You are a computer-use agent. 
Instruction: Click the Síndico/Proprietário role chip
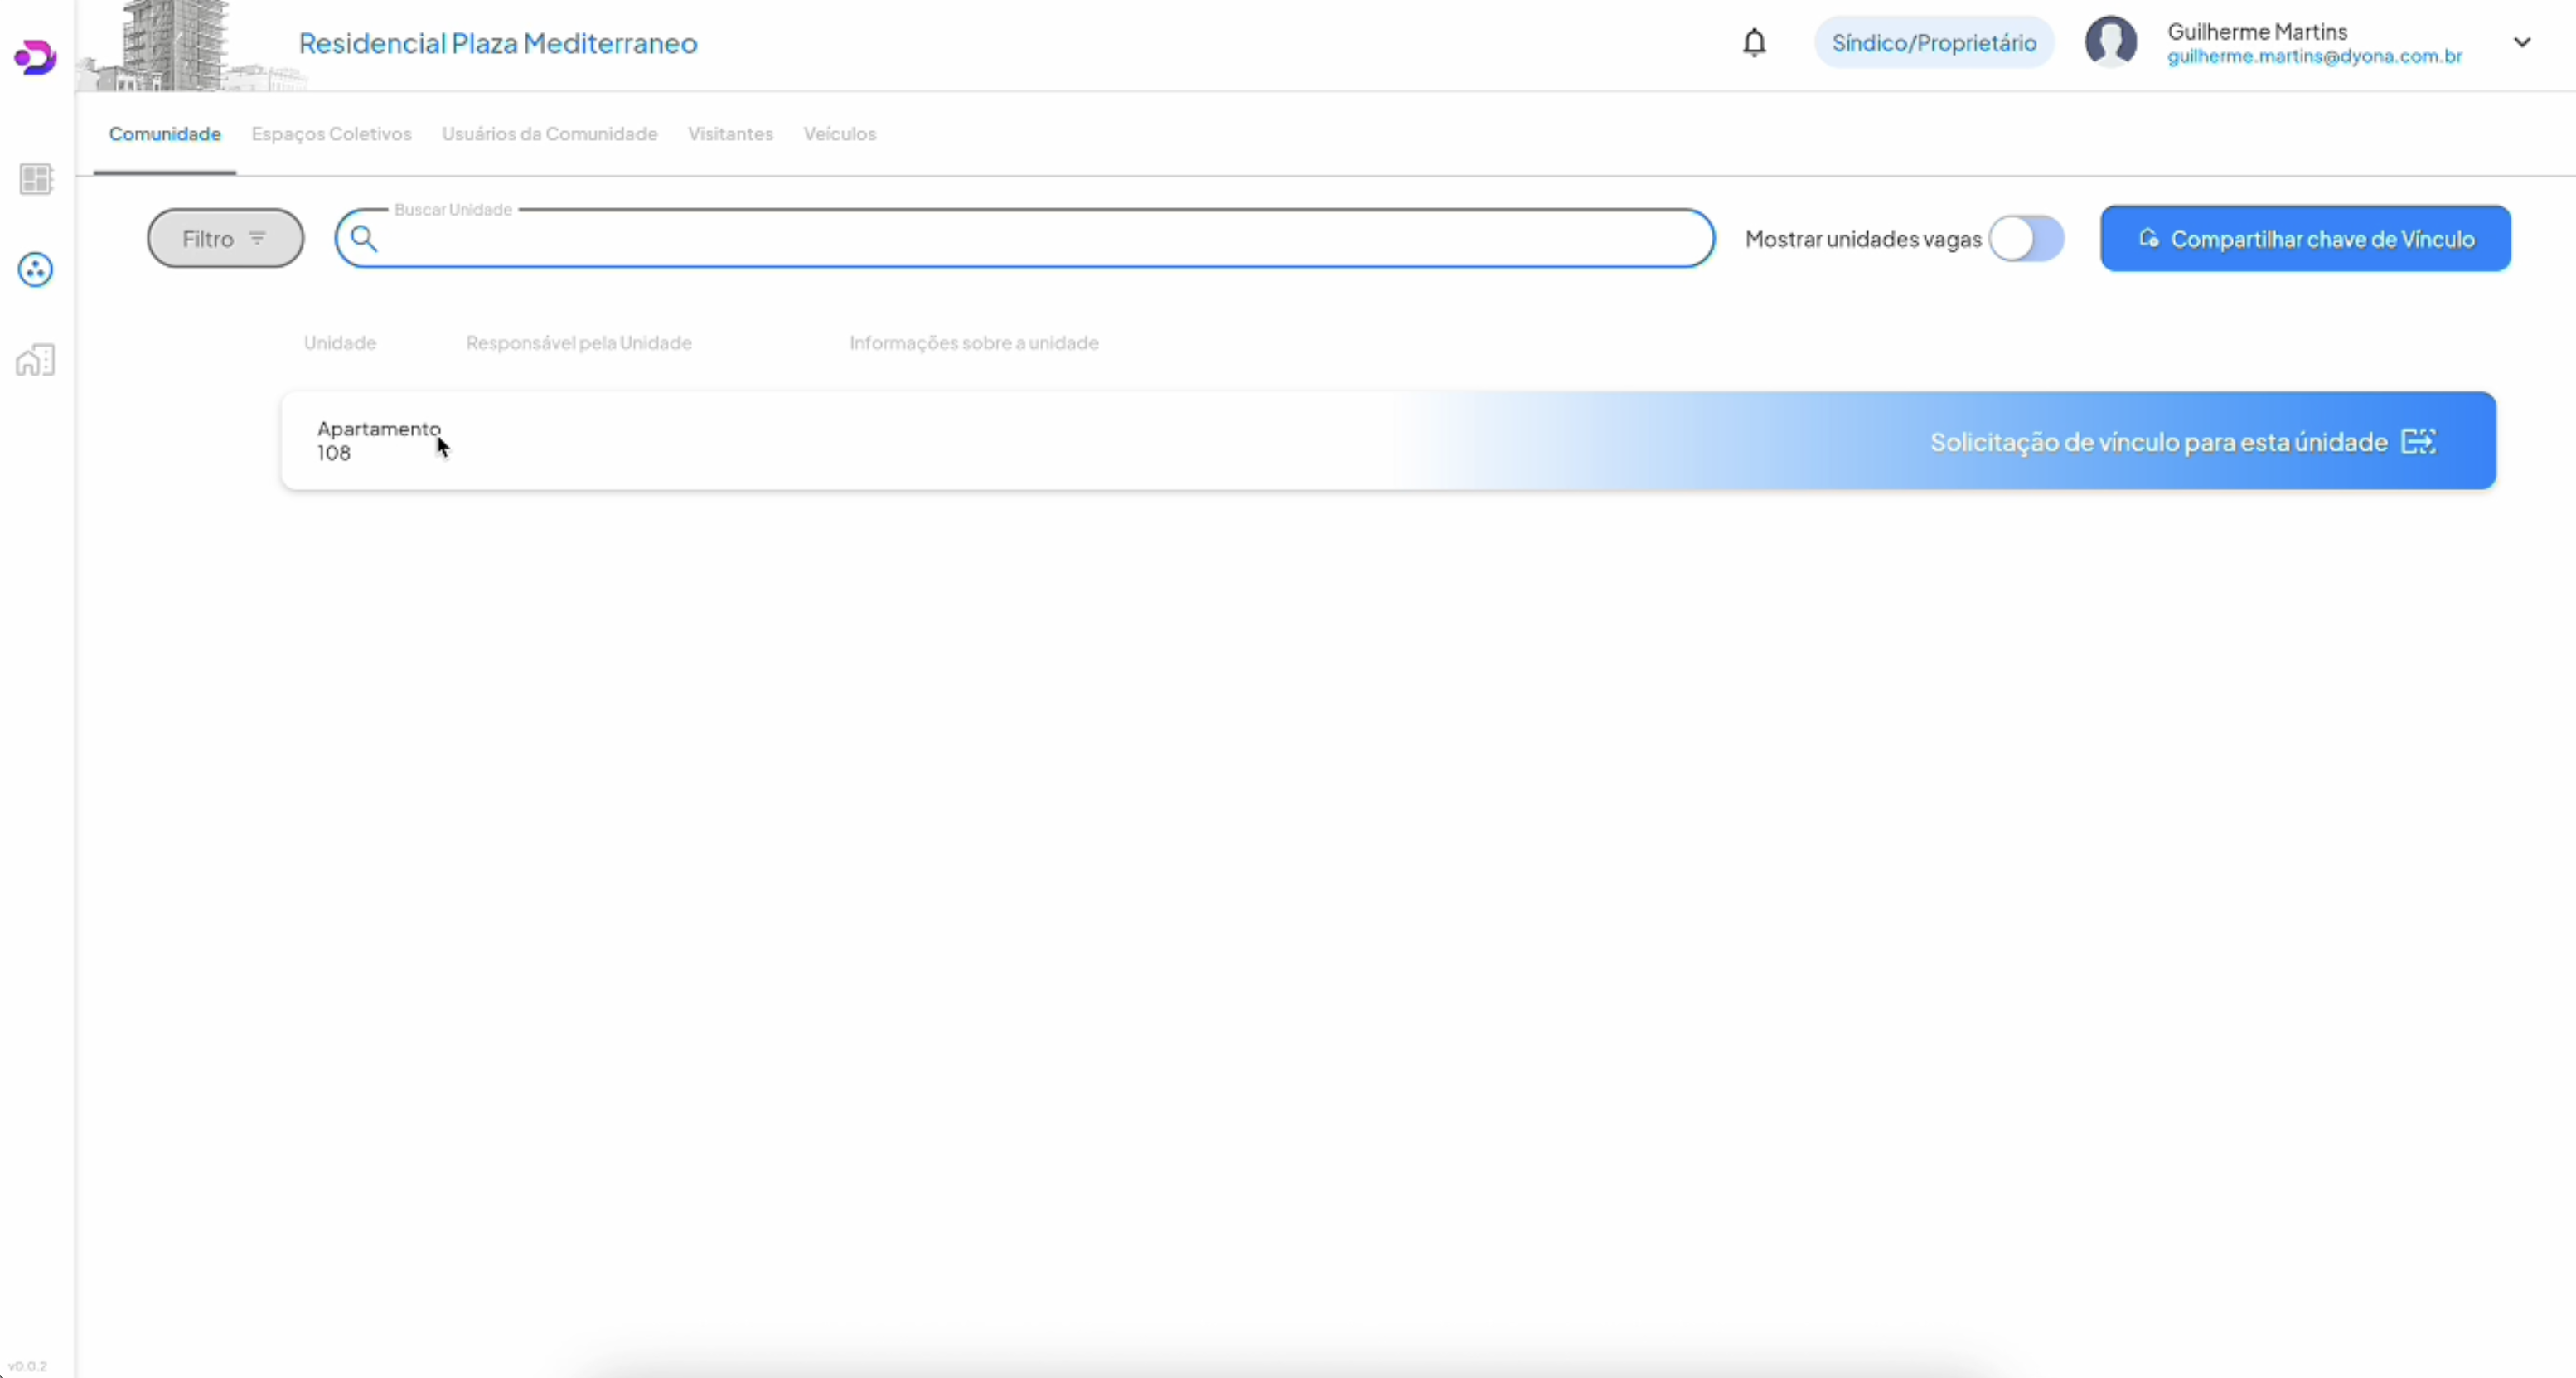point(1933,43)
